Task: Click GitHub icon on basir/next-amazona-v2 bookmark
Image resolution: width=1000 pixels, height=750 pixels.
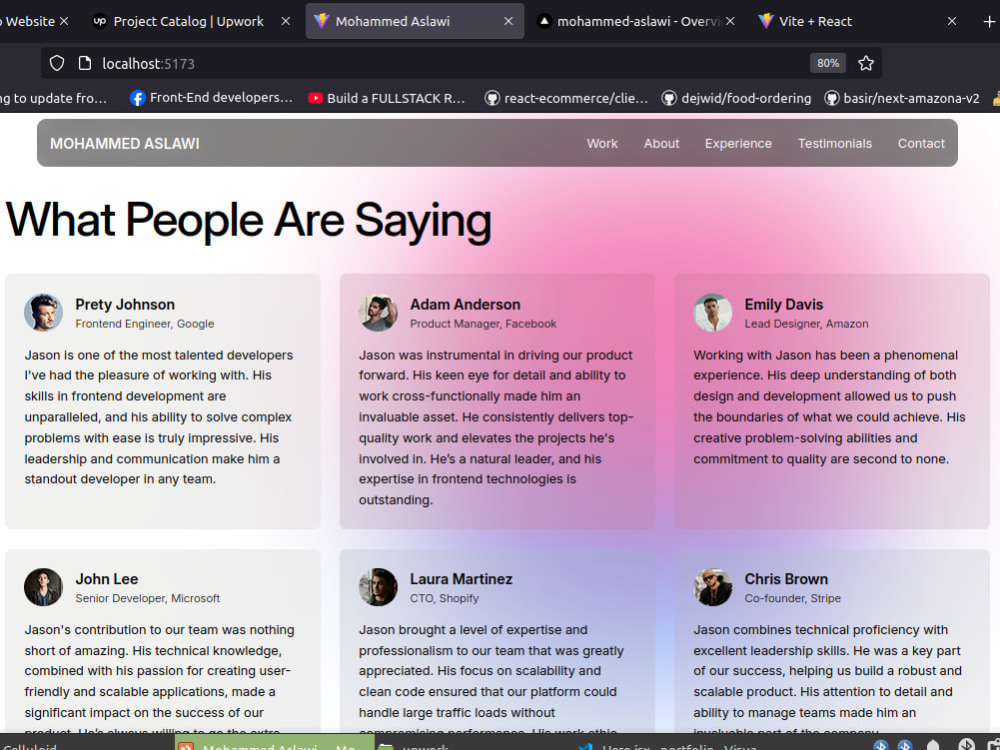Action: pos(832,98)
